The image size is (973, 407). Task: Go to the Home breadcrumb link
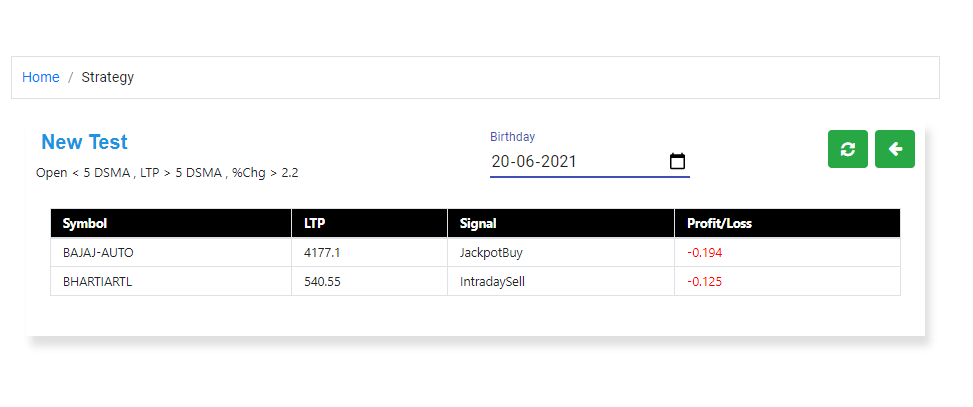click(41, 77)
